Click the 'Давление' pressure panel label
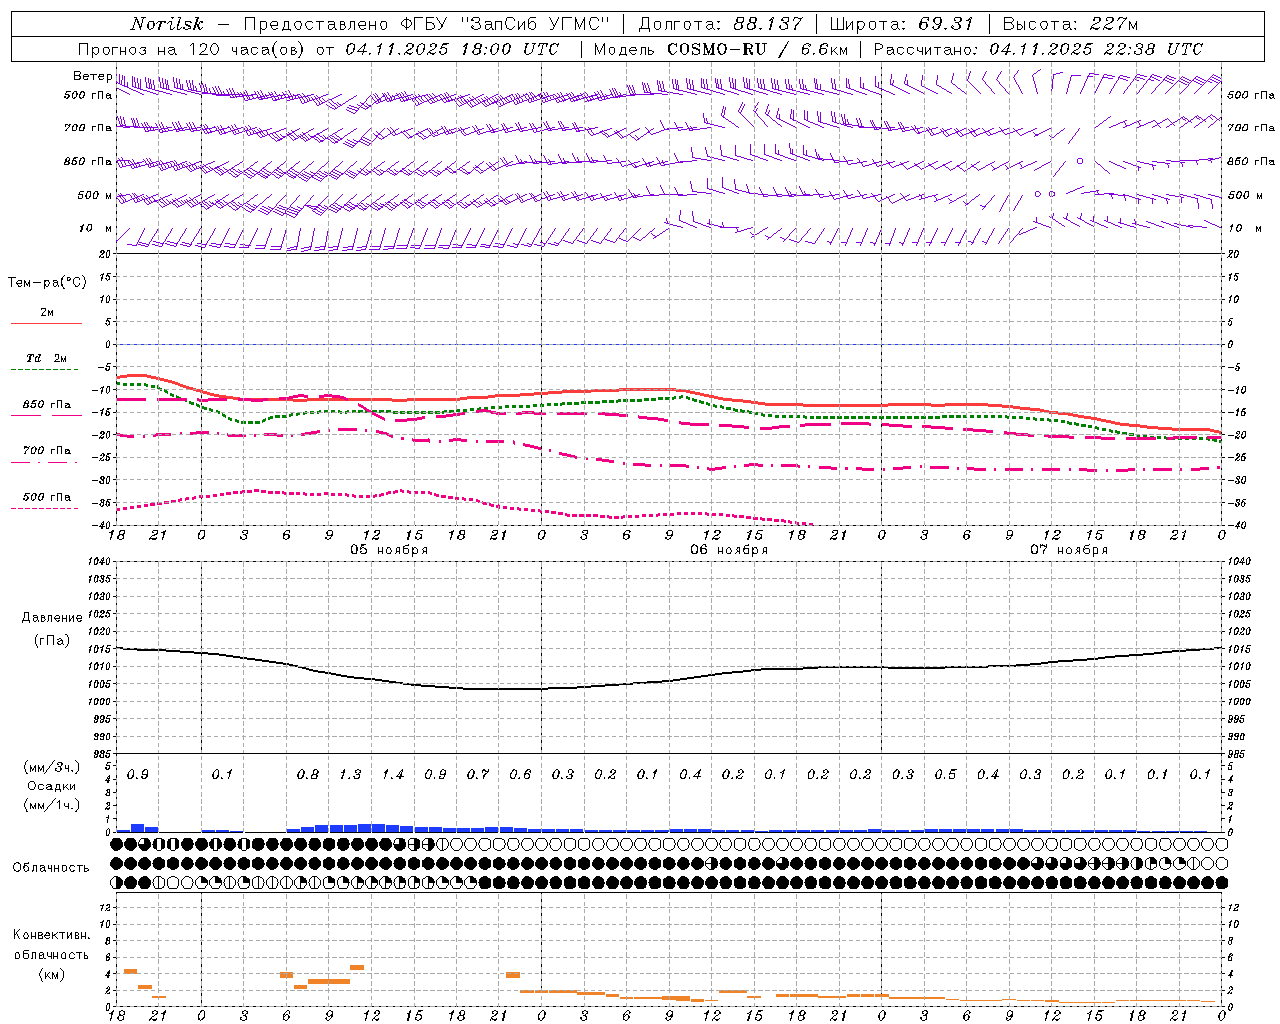The image size is (1280, 1024). click(52, 618)
